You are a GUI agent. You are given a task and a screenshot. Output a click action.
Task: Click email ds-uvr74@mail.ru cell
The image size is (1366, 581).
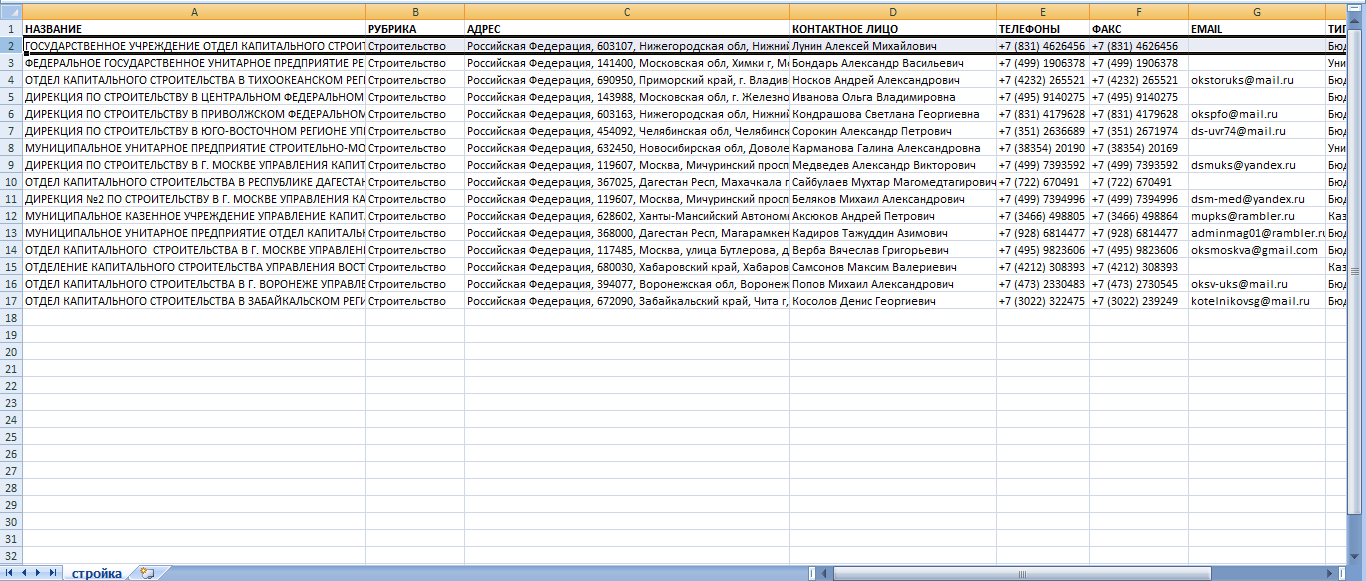pos(1256,131)
